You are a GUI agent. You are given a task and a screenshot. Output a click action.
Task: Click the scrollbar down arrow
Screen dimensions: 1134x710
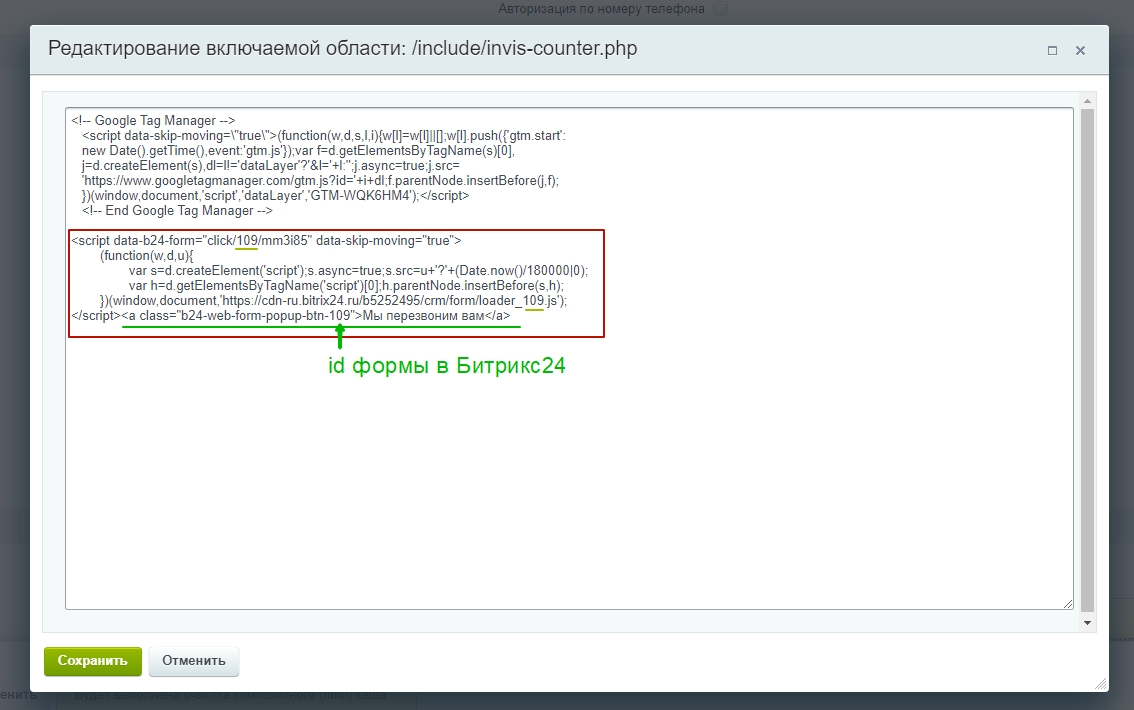click(1088, 622)
